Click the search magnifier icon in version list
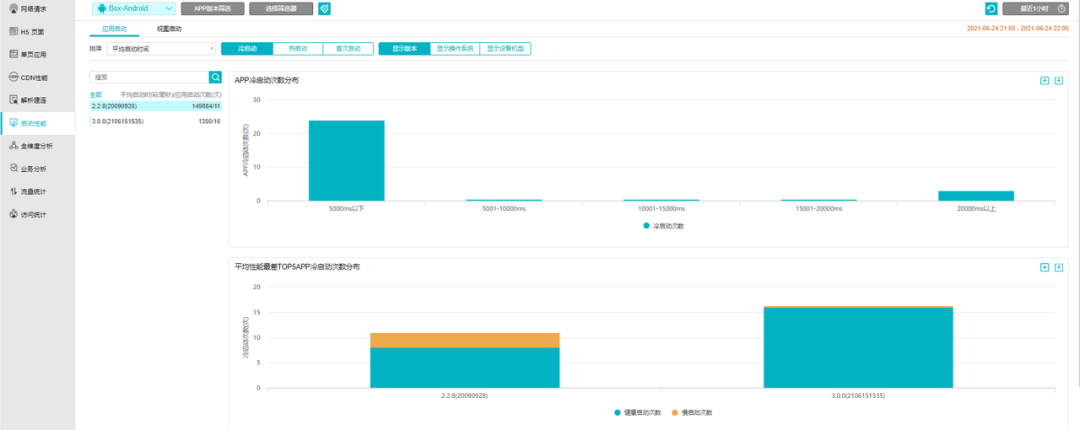Image resolution: width=1080 pixels, height=430 pixels. 215,77
